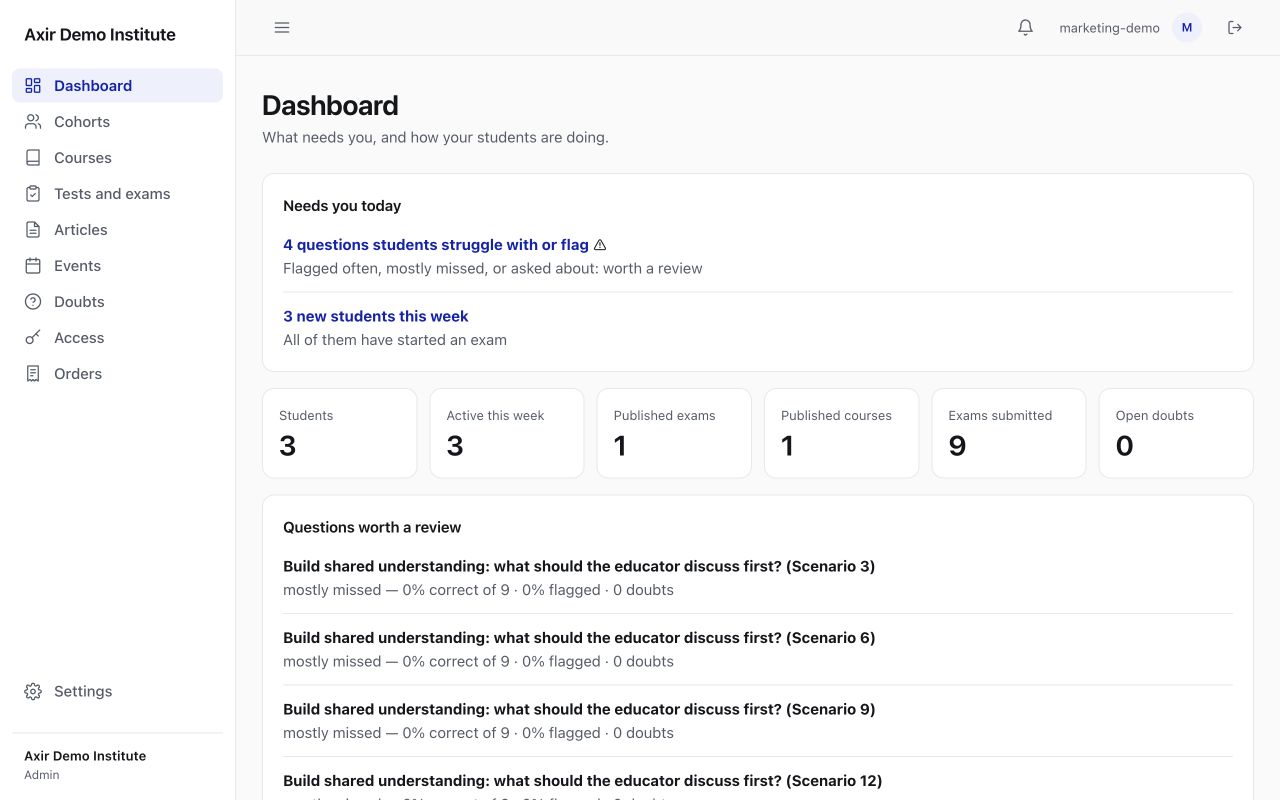Open notifications with the bell icon

pos(1025,28)
